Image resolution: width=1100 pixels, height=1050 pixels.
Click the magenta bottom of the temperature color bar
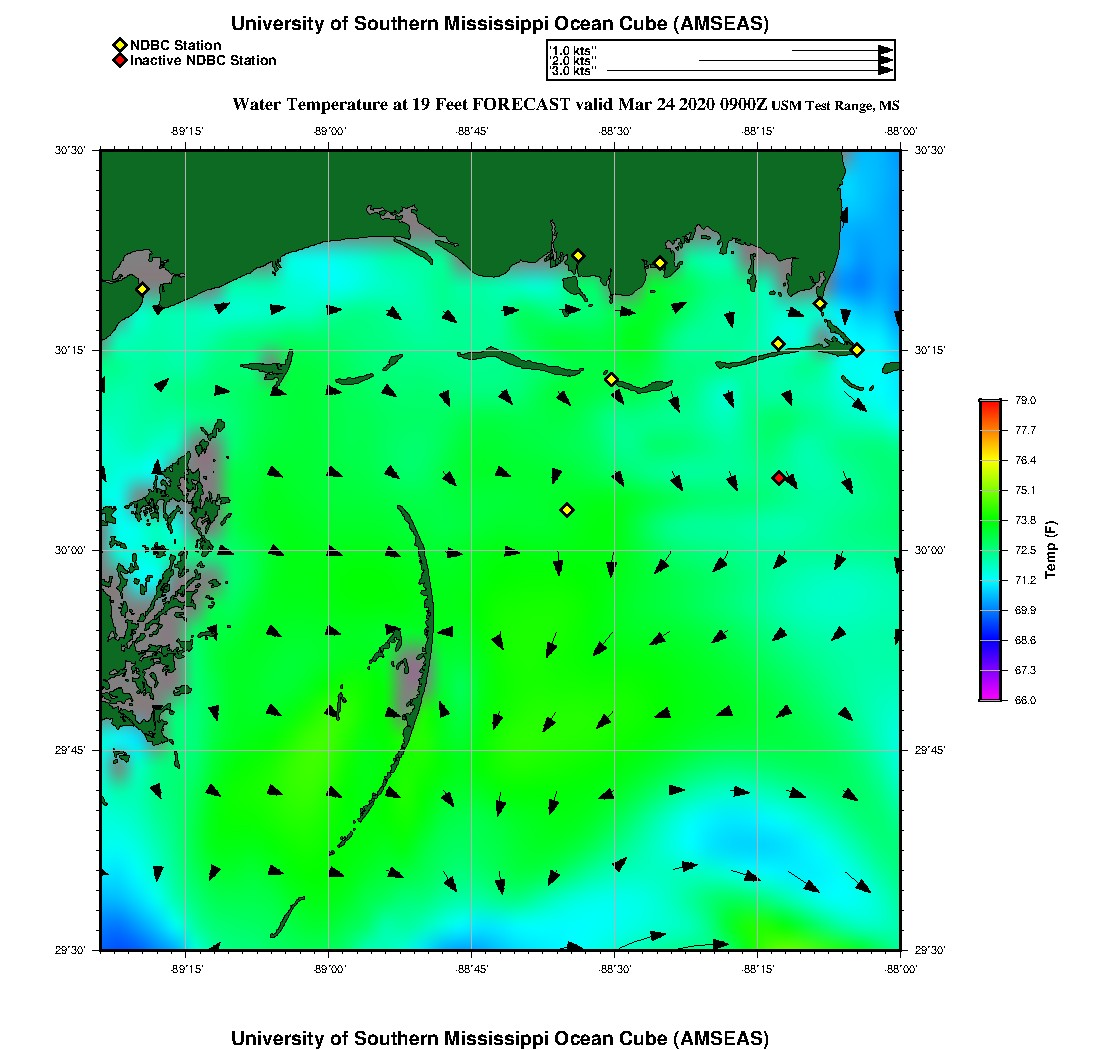click(990, 694)
